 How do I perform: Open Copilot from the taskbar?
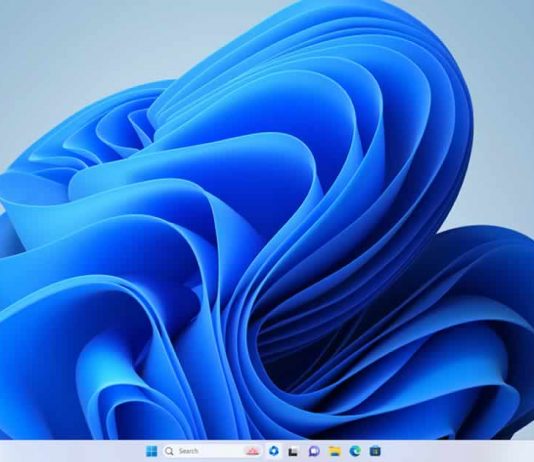[x=273, y=451]
